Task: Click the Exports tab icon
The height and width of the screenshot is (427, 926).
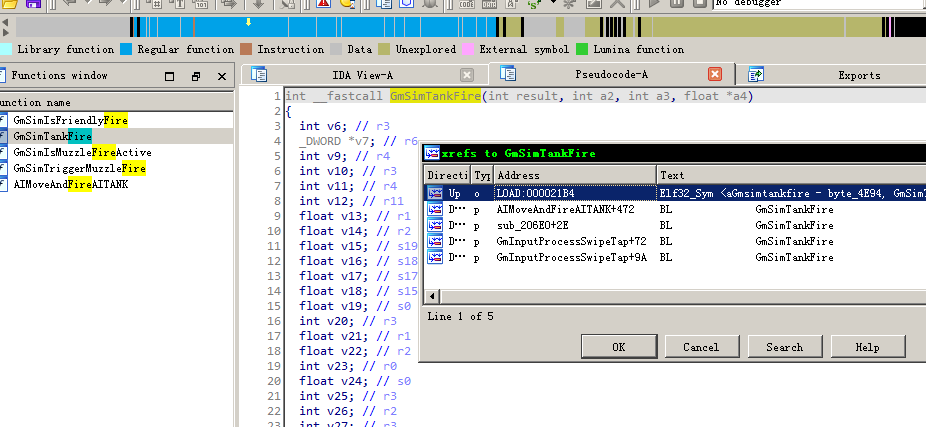Action: 756,74
